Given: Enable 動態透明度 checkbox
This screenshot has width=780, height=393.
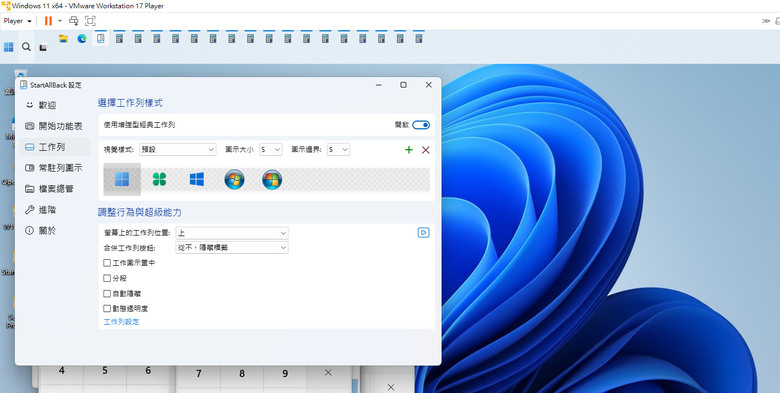Looking at the screenshot, I should [x=107, y=308].
